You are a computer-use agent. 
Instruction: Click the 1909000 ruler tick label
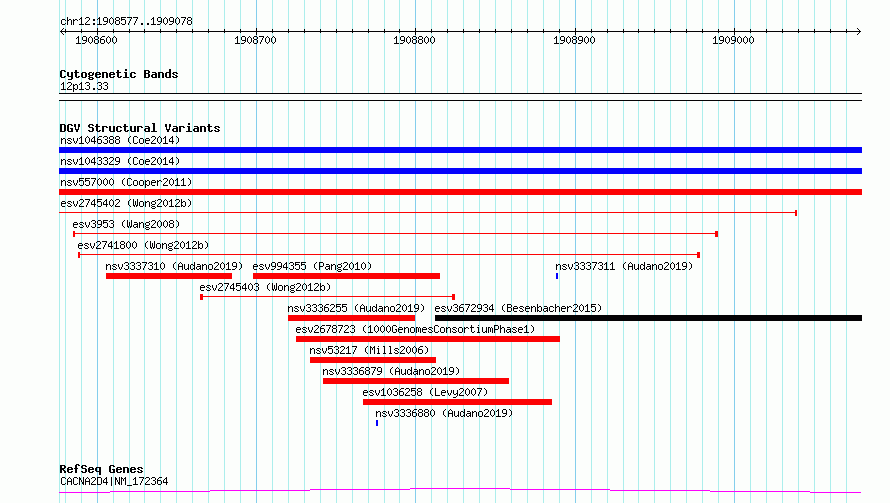tap(733, 40)
